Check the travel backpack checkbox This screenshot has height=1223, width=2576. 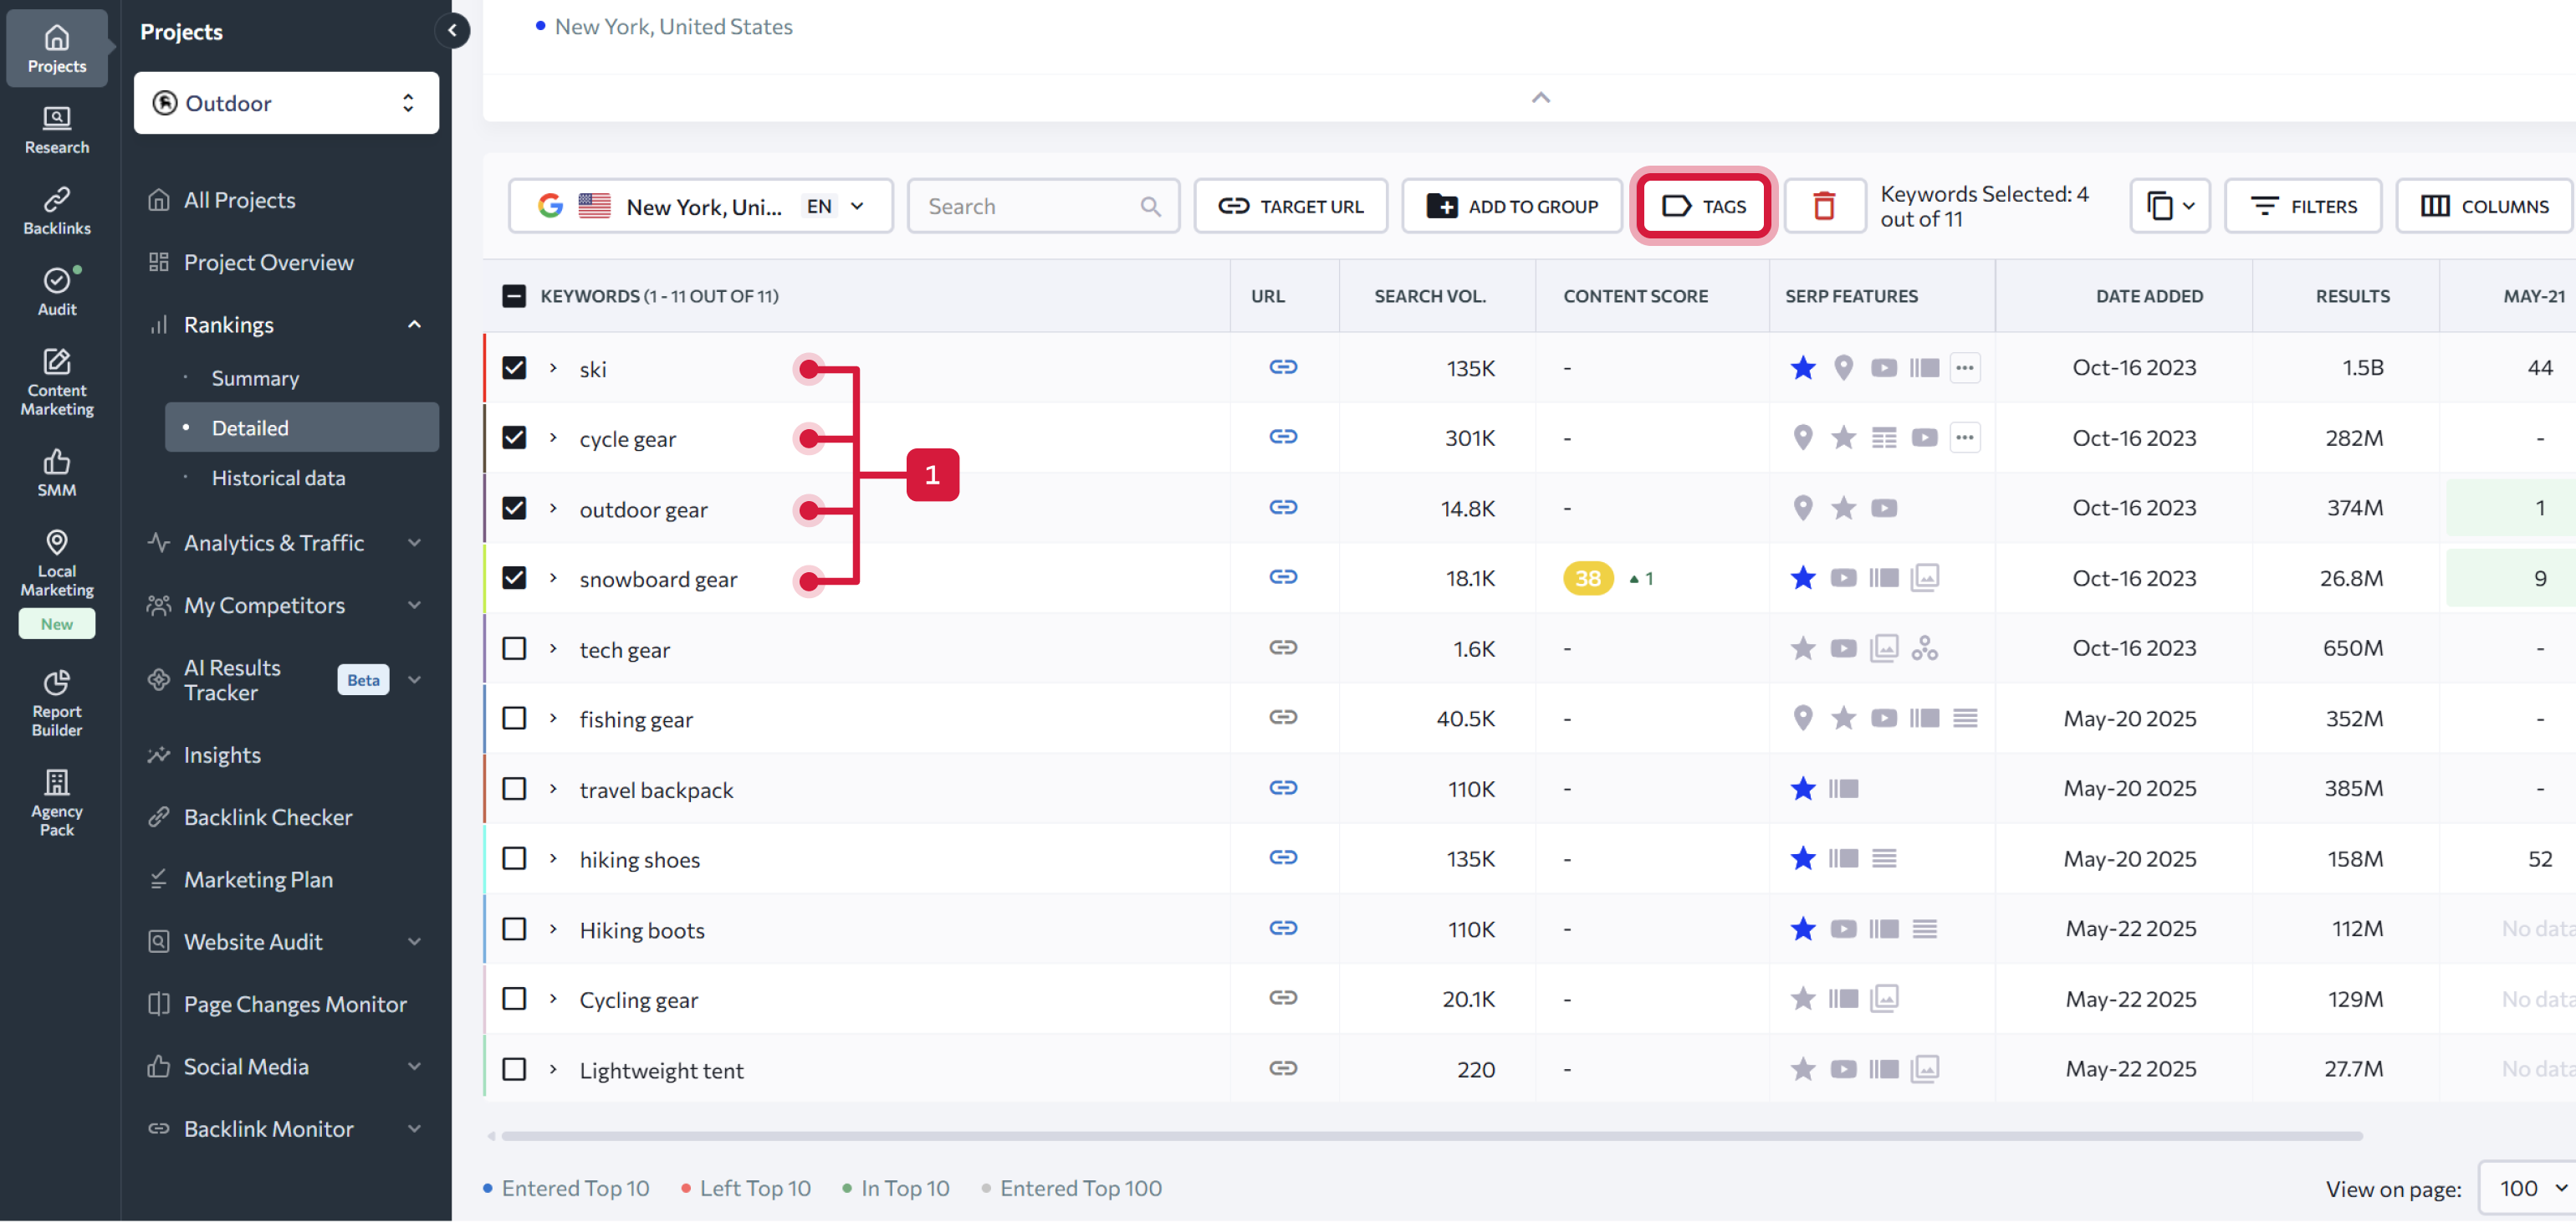(514, 789)
